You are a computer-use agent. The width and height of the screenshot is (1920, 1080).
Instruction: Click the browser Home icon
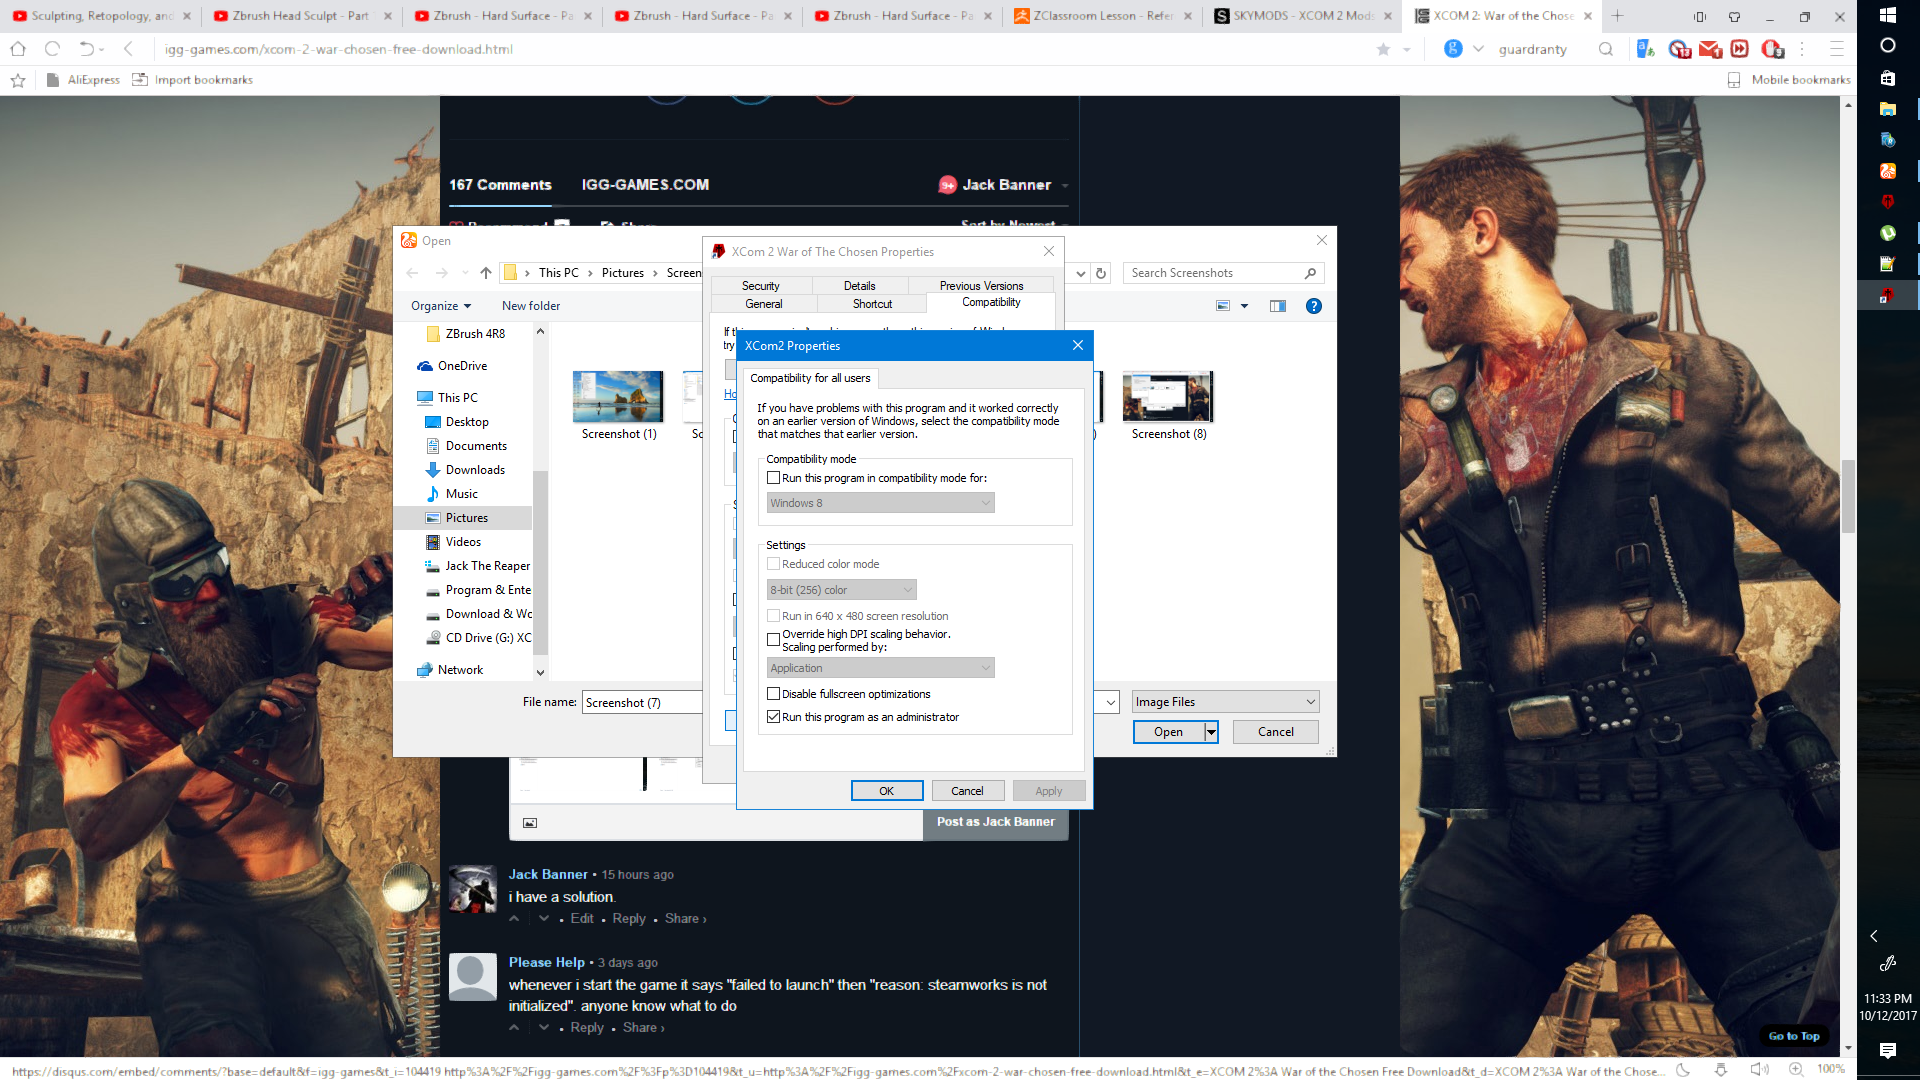(x=18, y=49)
